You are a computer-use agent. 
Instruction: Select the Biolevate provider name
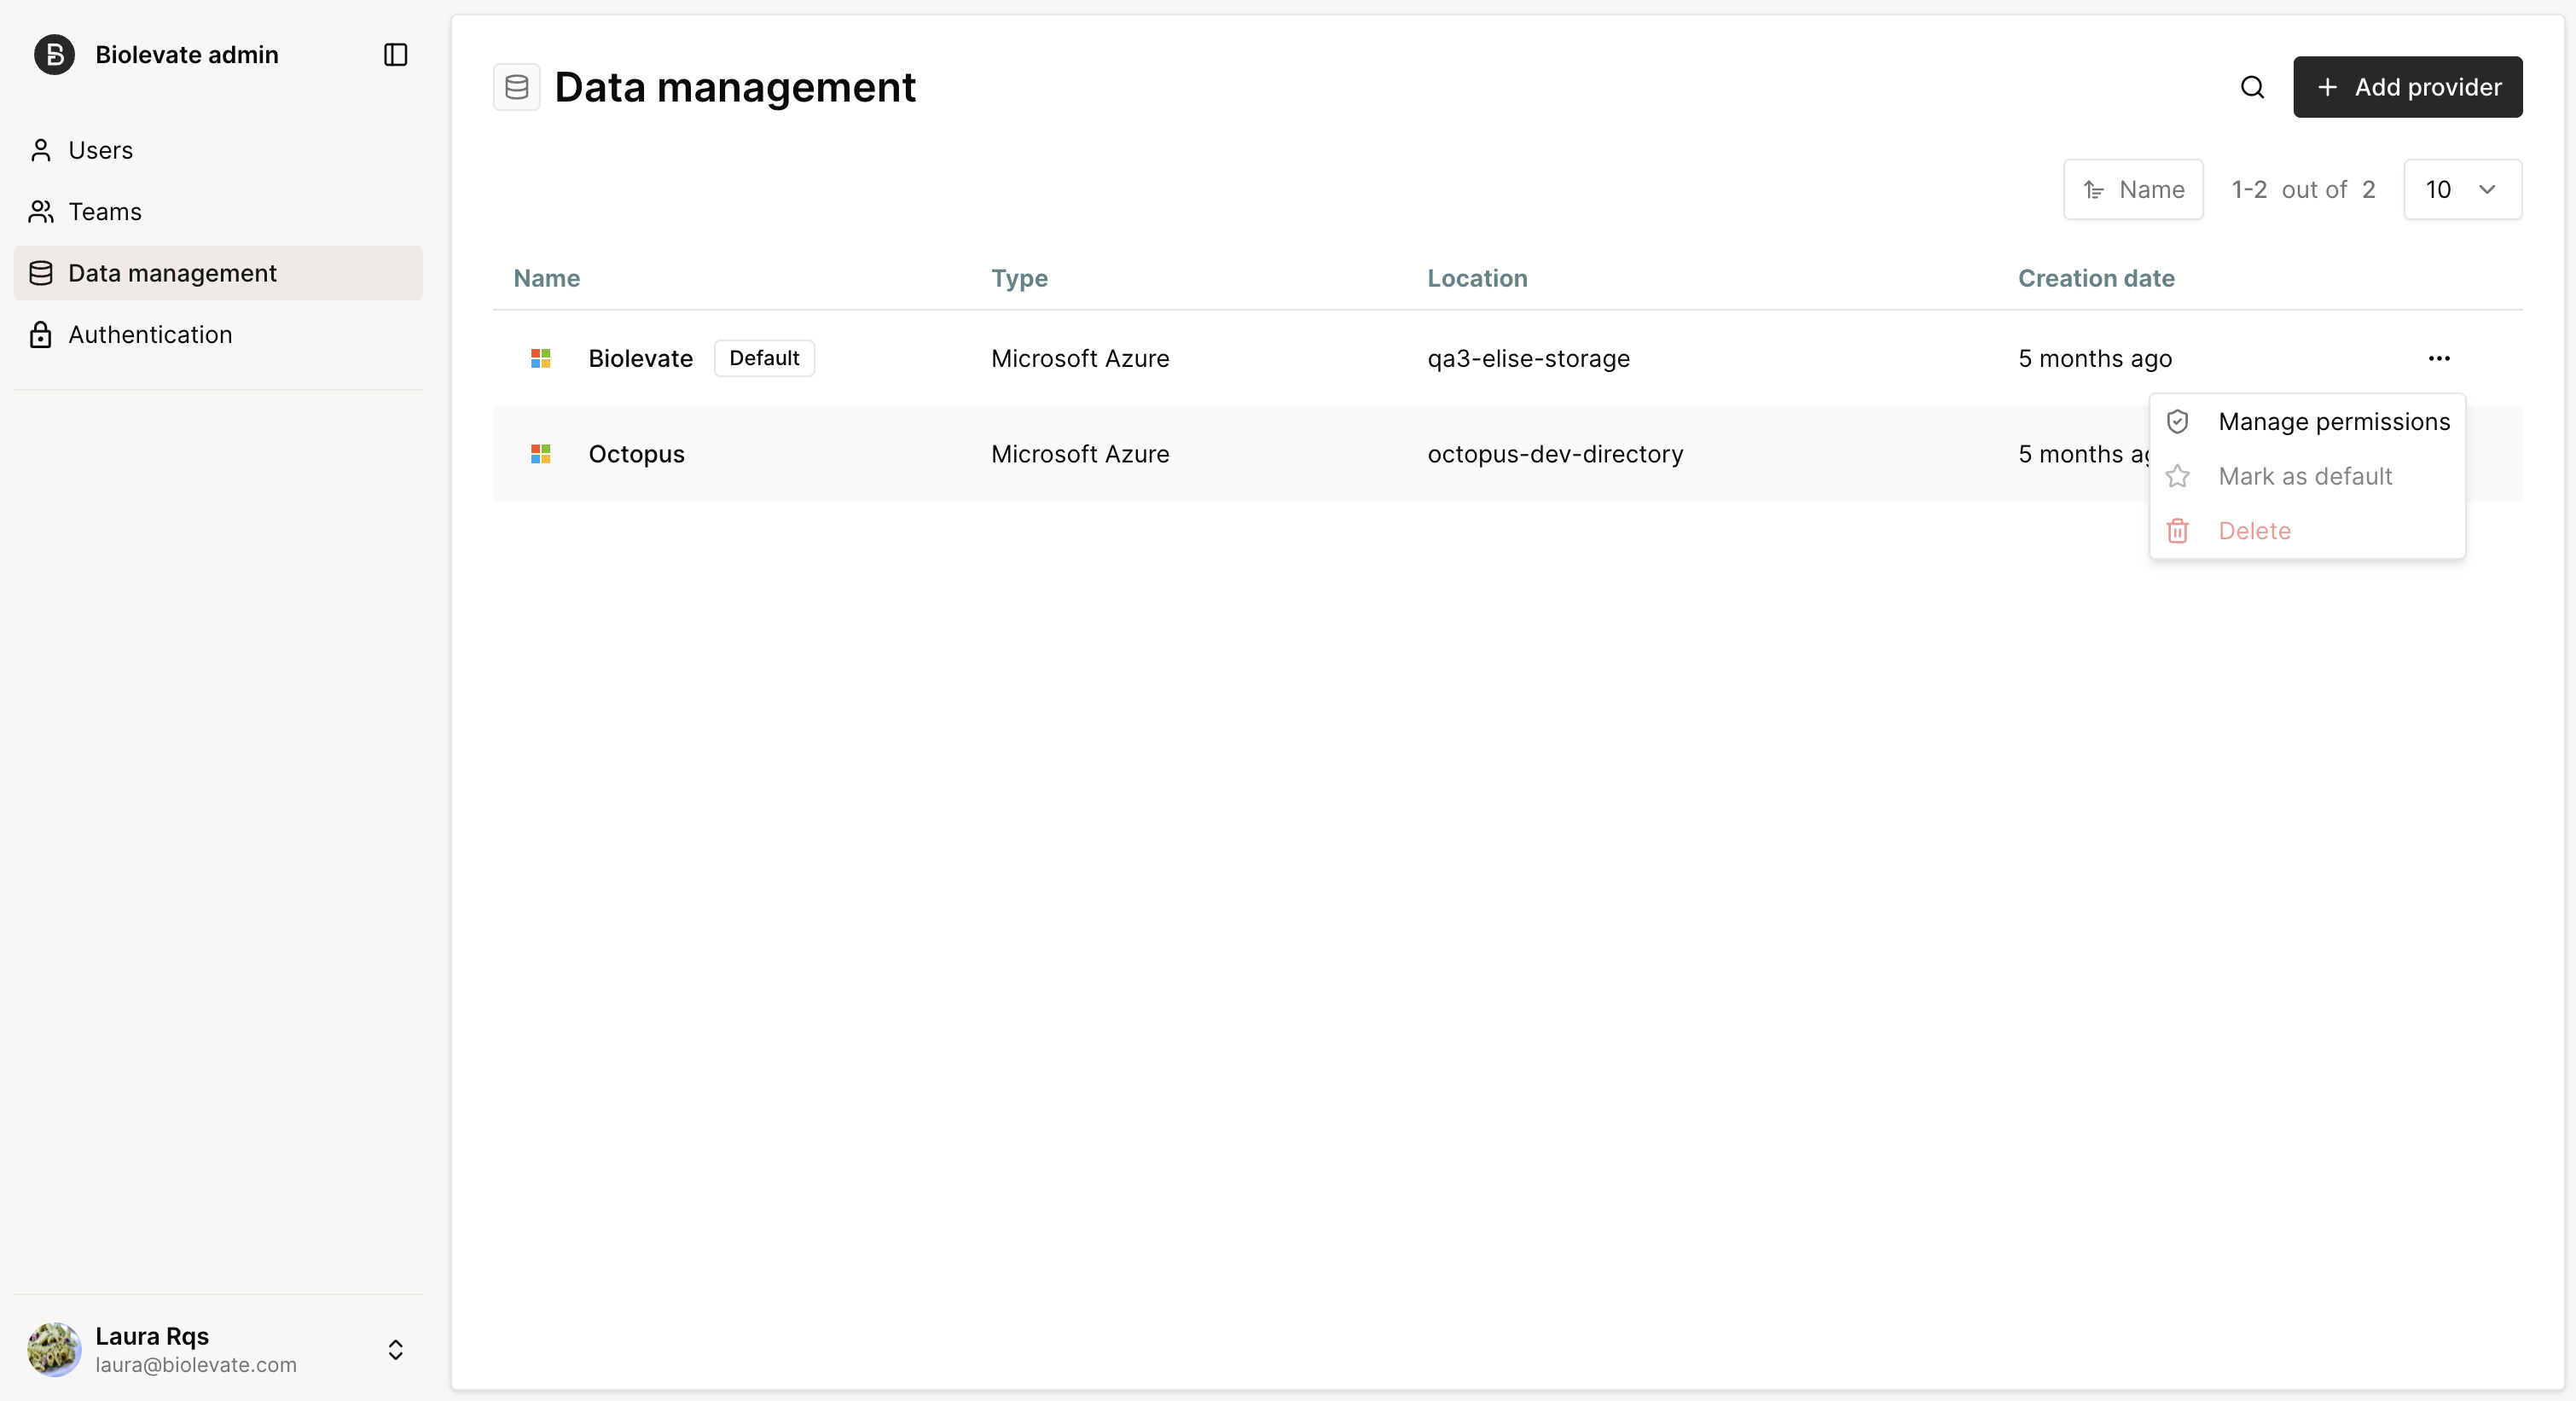click(640, 358)
